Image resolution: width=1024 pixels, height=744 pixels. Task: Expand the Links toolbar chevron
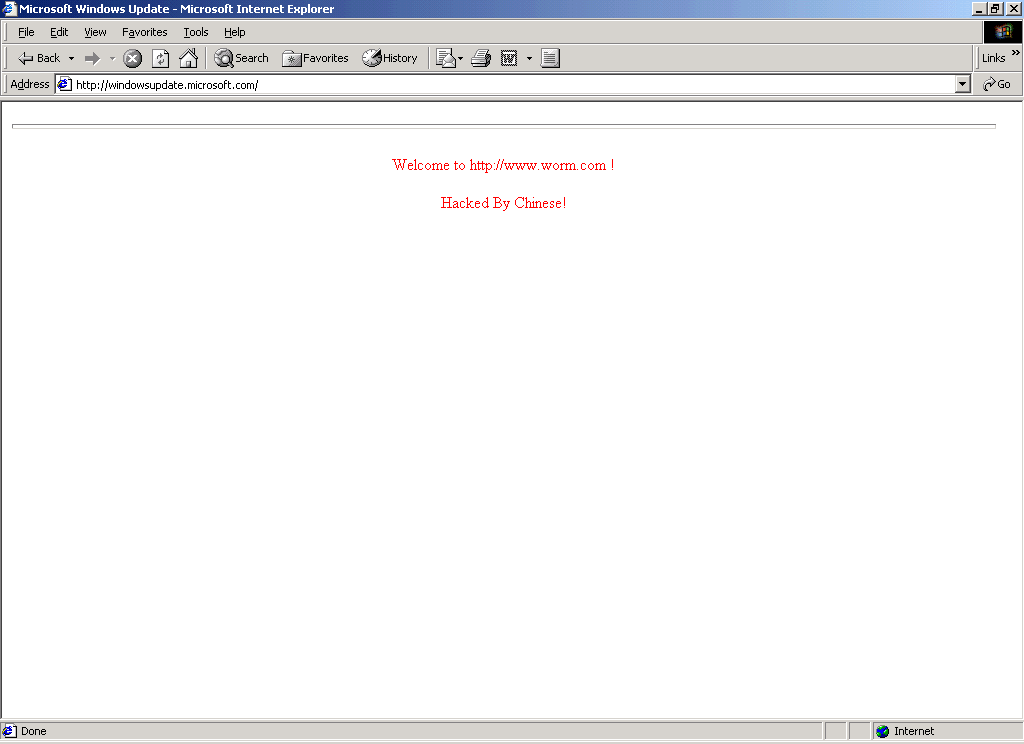(1016, 52)
